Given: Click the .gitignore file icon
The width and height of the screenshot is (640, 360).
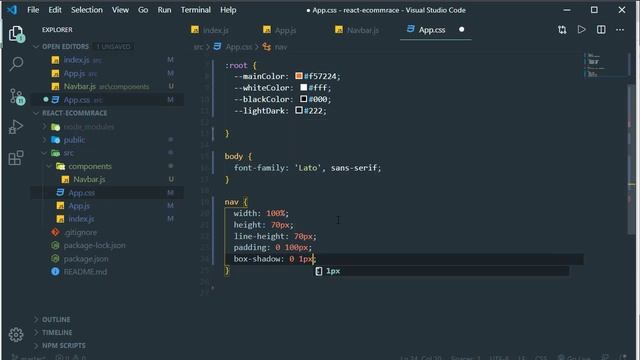Looking at the screenshot, I should 56,232.
